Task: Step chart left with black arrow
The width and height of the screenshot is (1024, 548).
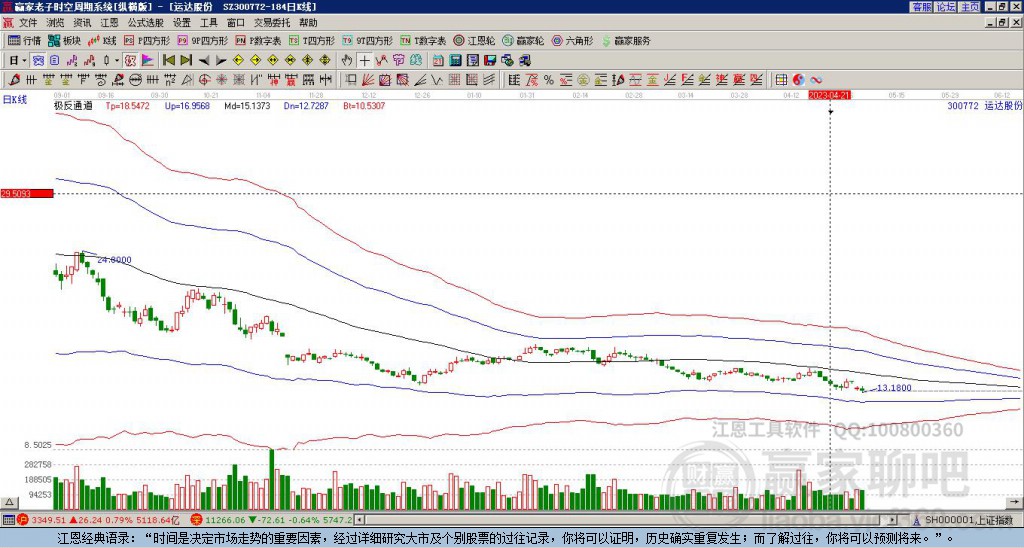Action: pos(204,61)
